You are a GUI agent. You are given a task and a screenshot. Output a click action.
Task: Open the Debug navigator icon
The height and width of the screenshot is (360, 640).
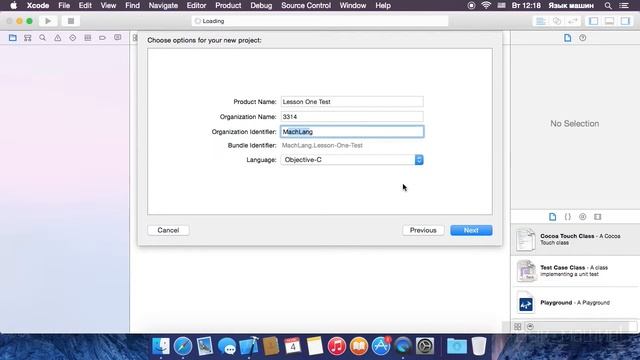tap(87, 38)
